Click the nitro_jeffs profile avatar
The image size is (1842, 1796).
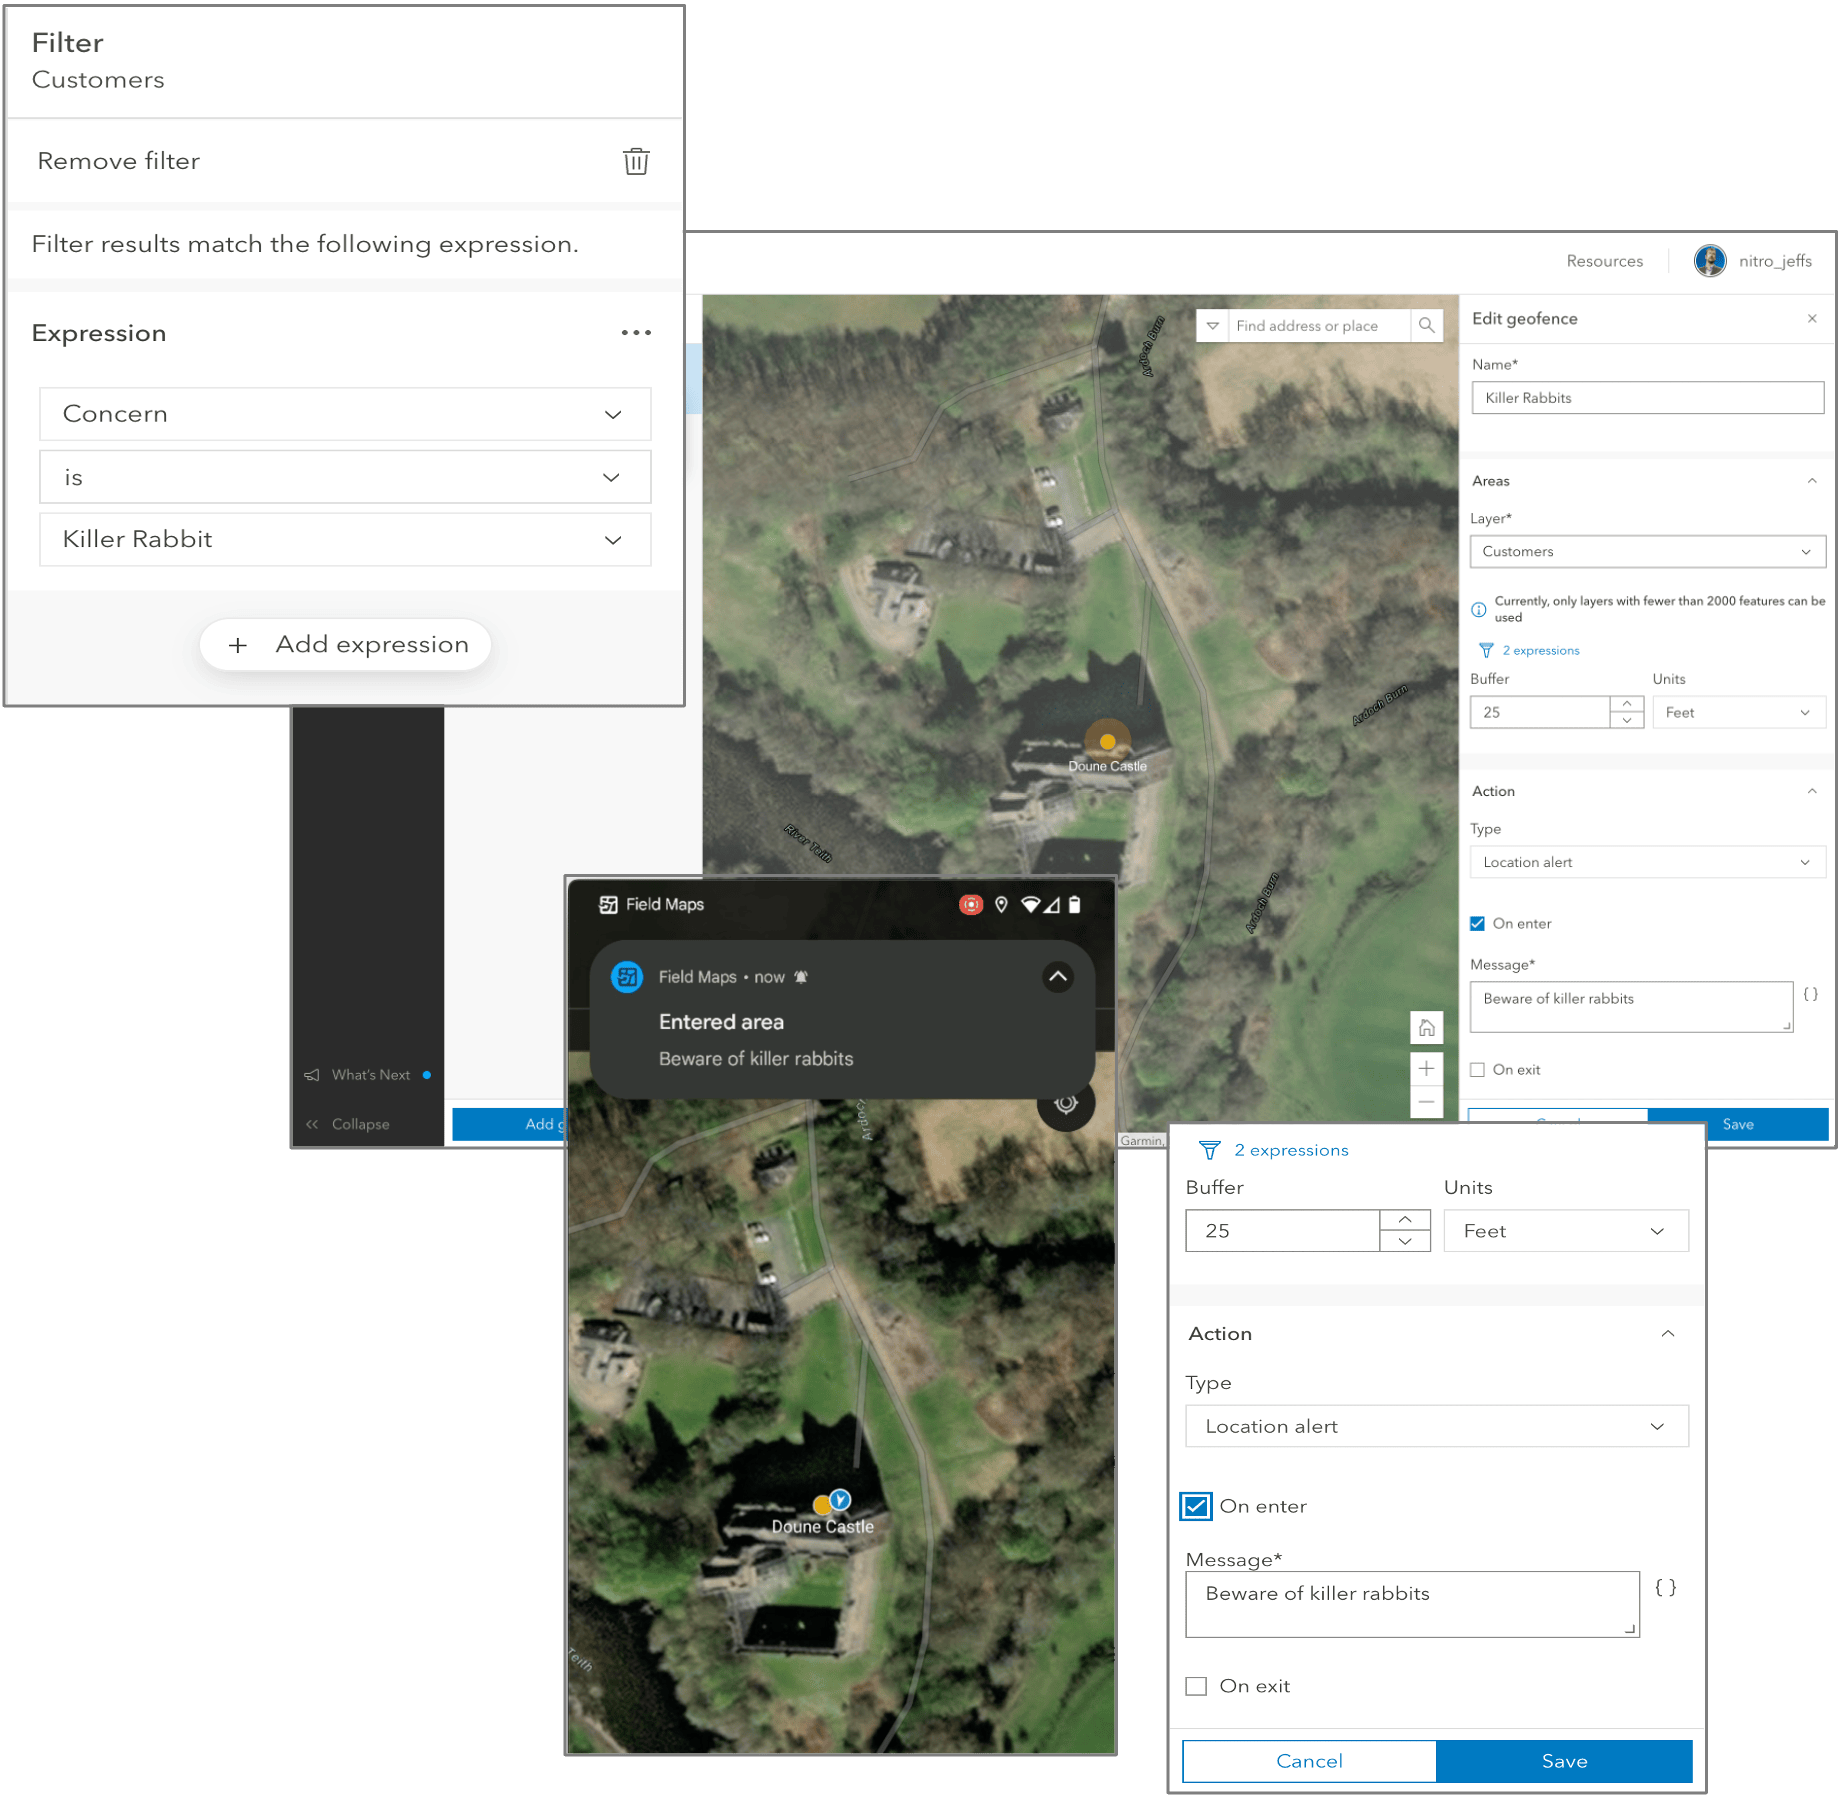coord(1710,261)
